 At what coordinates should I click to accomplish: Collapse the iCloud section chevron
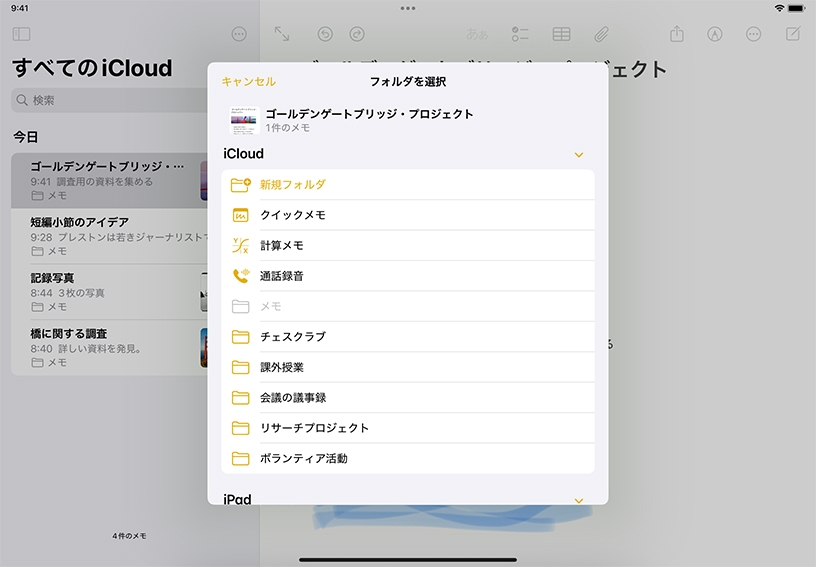point(578,155)
